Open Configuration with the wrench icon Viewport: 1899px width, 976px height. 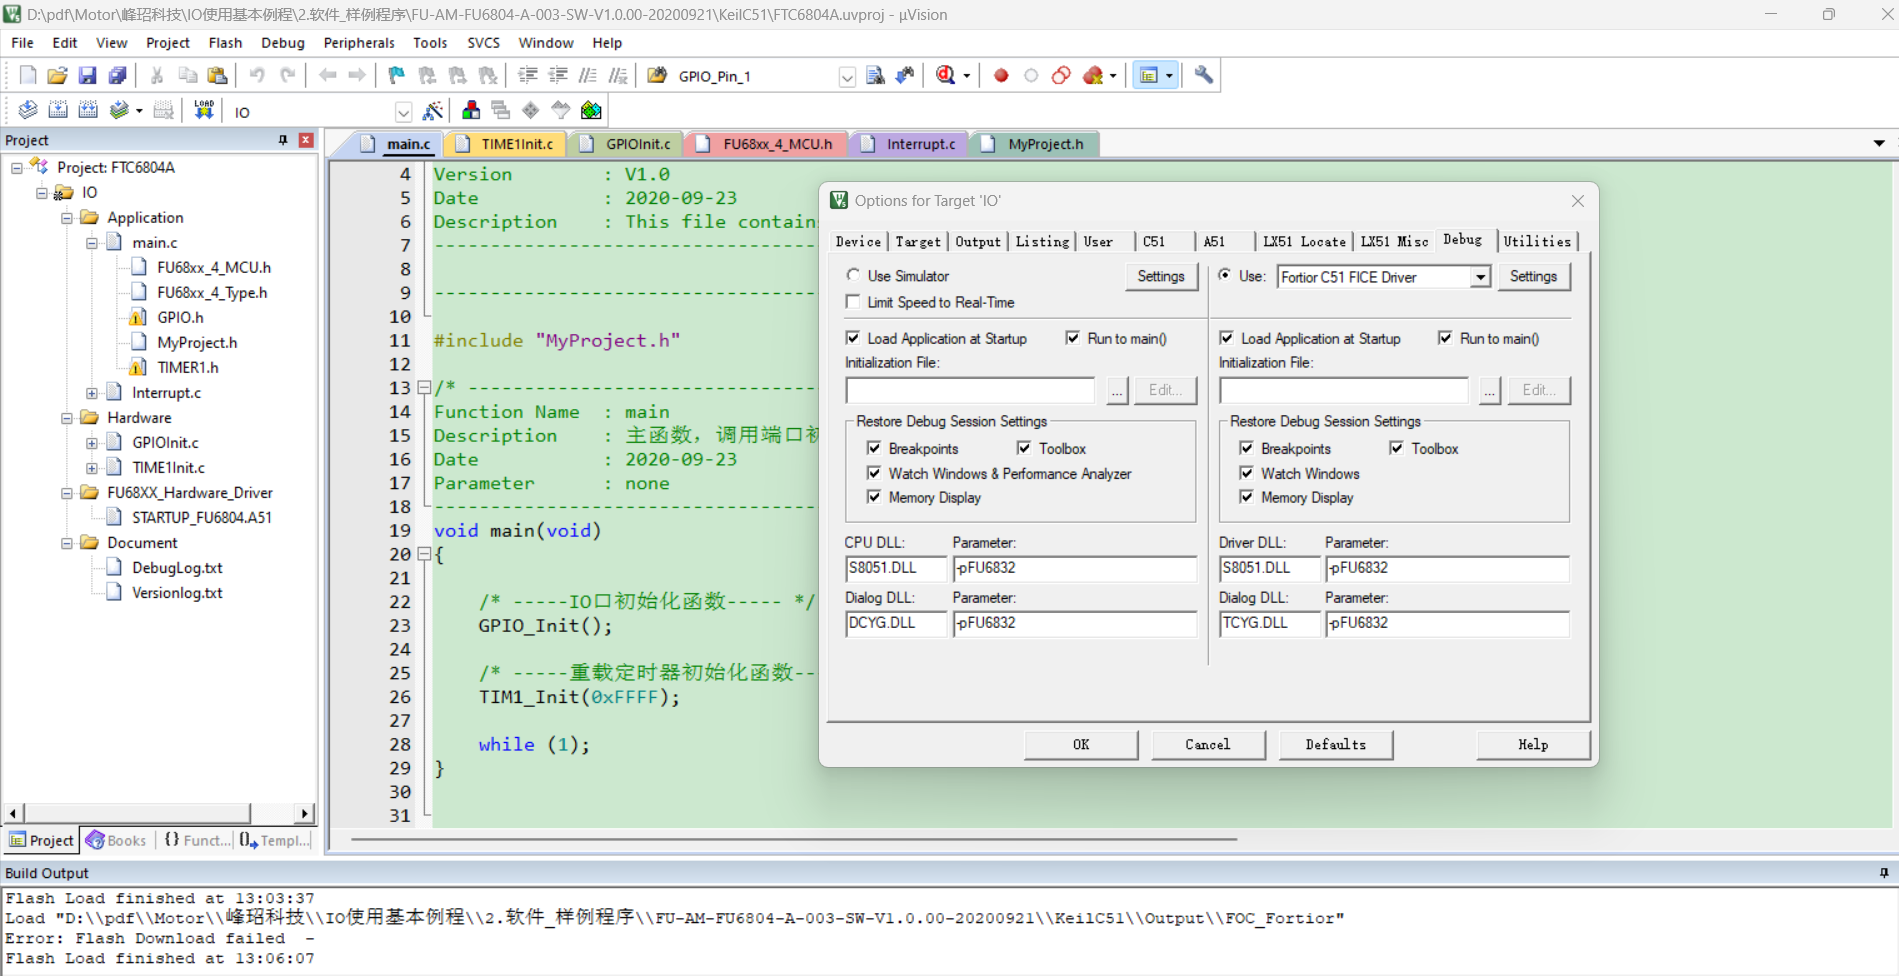(1204, 75)
